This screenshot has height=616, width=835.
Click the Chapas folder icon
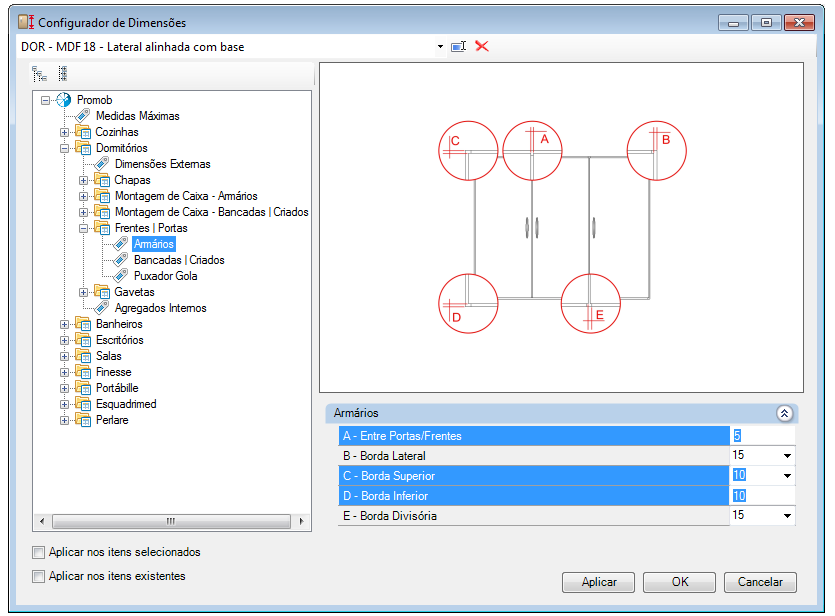click(102, 179)
